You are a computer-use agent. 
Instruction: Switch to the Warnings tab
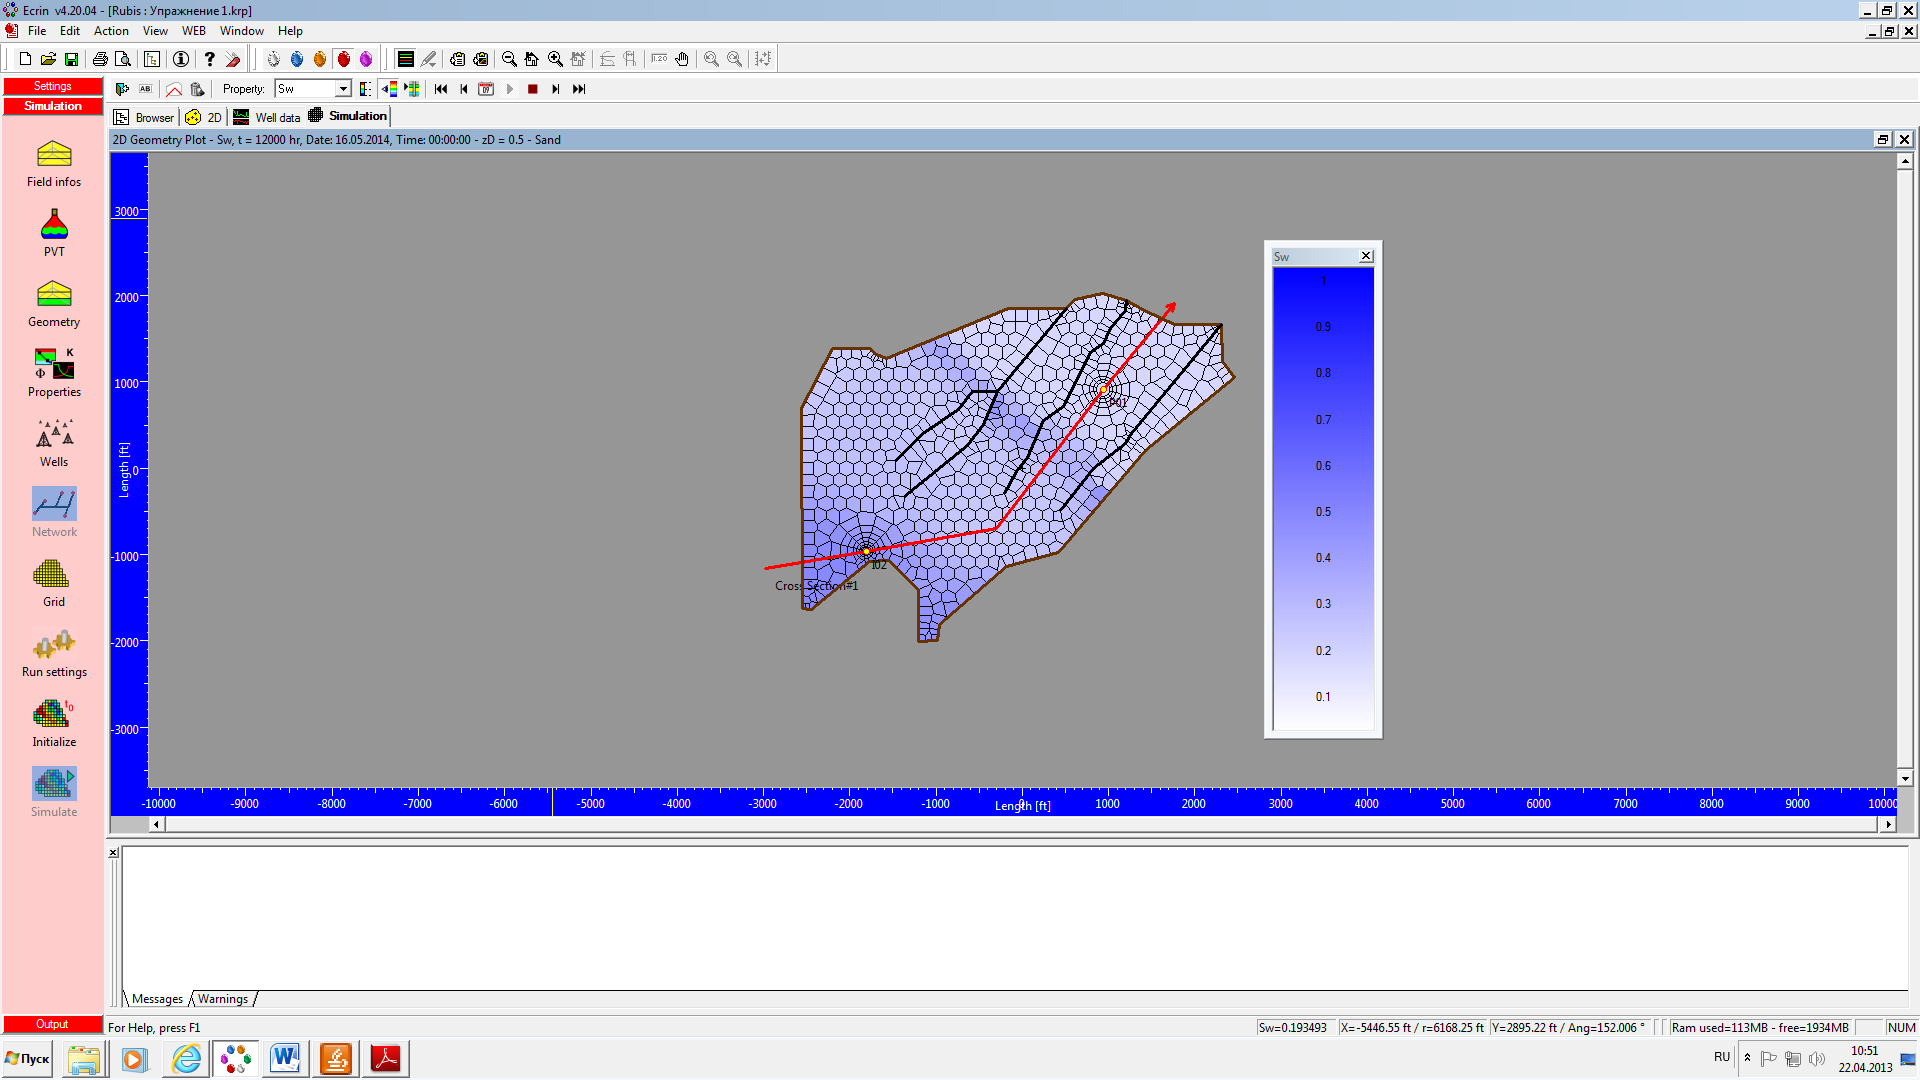[223, 999]
